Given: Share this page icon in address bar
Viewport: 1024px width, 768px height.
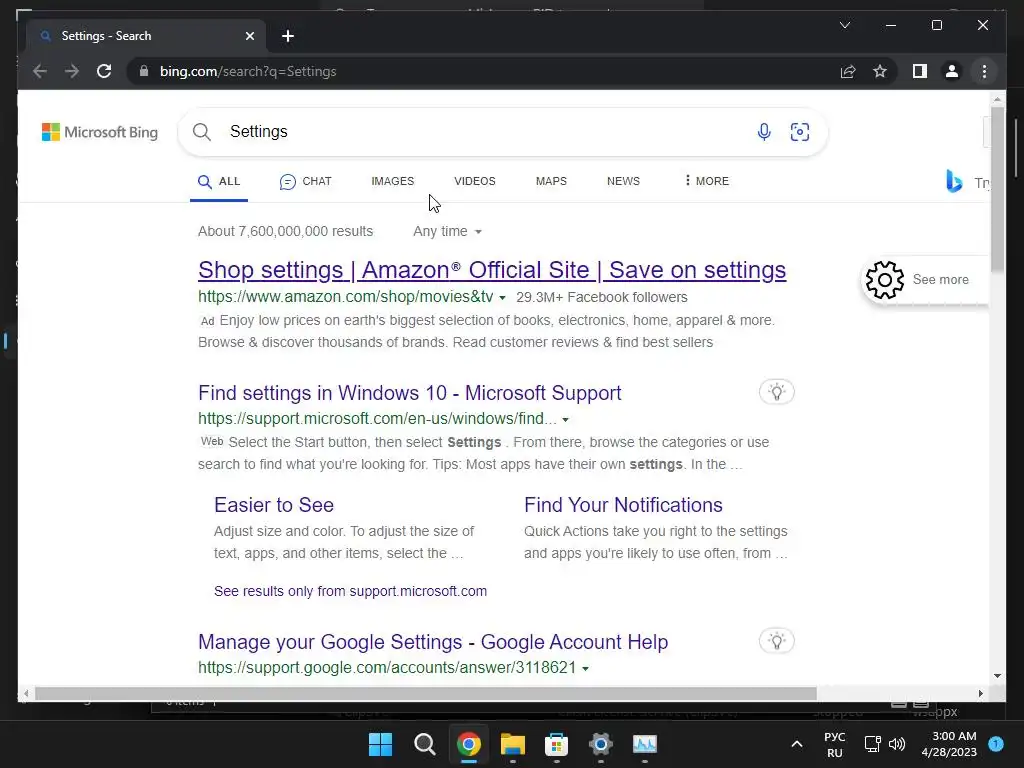Looking at the screenshot, I should pos(848,71).
